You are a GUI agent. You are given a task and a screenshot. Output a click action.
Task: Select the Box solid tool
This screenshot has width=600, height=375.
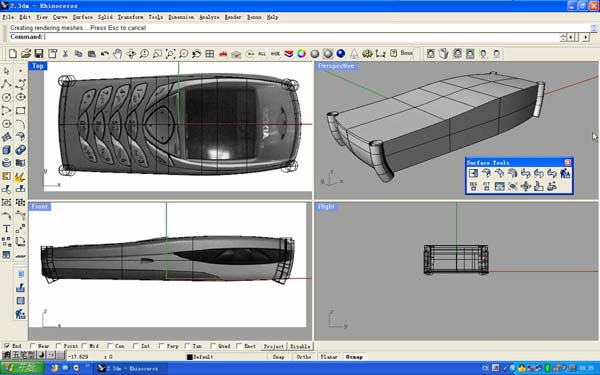coord(7,150)
